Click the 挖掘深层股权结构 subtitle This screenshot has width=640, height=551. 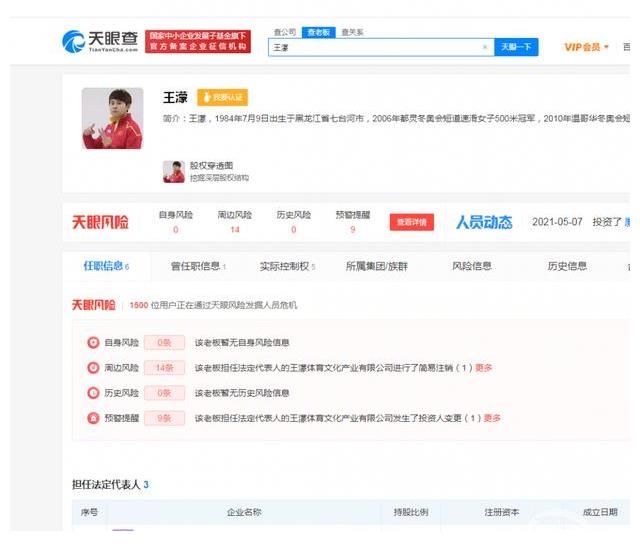219,178
